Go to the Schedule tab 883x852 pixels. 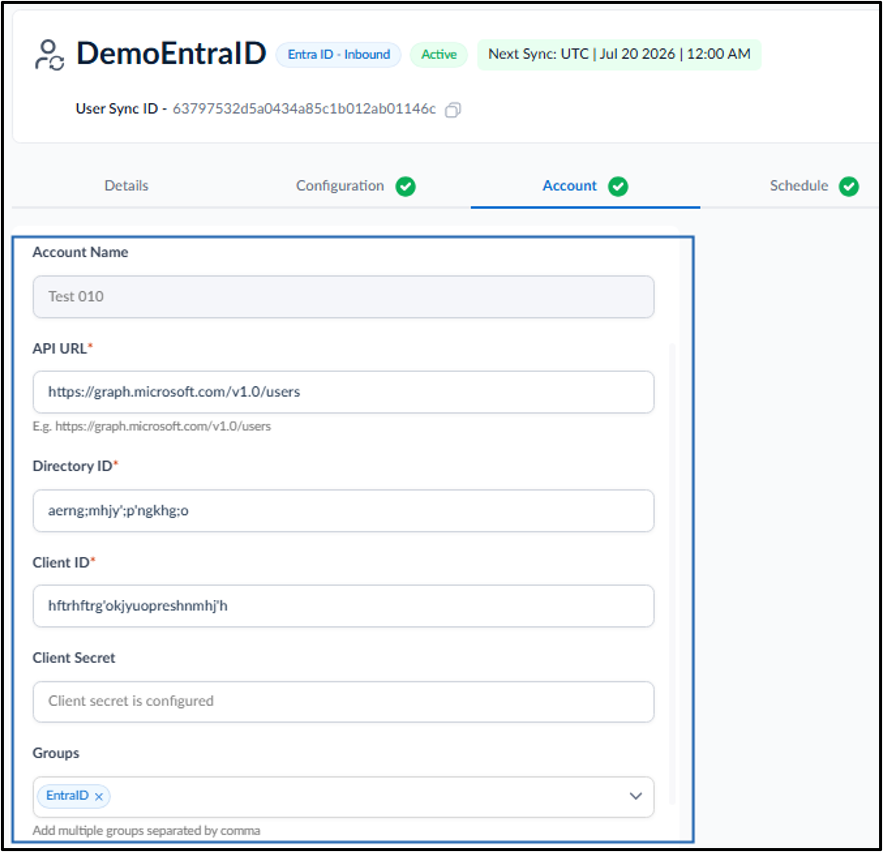[799, 186]
